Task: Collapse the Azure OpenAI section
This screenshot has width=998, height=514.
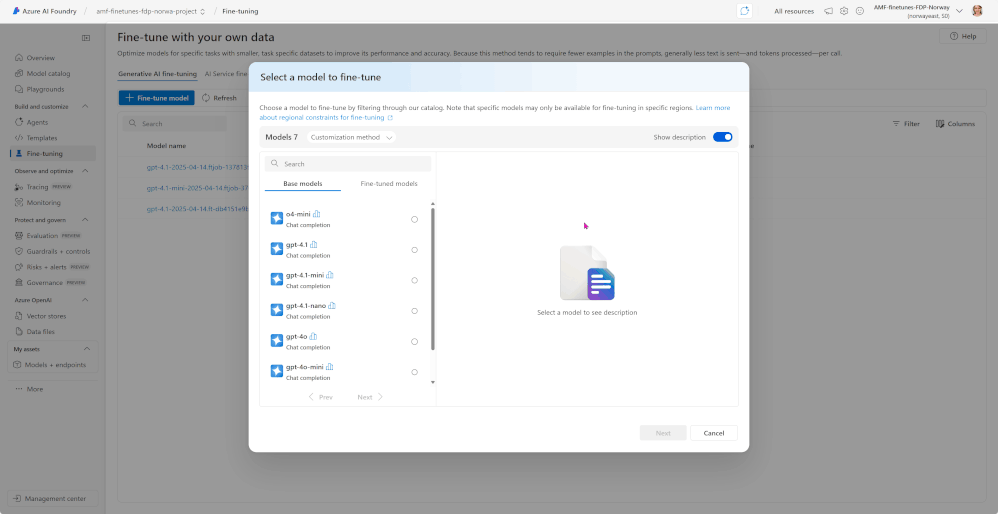Action: [85, 300]
